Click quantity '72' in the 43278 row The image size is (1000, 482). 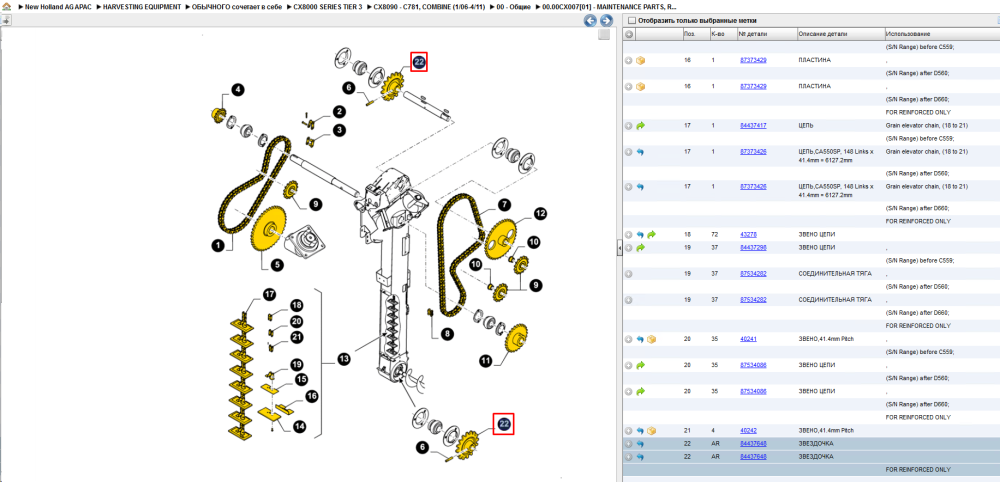714,235
